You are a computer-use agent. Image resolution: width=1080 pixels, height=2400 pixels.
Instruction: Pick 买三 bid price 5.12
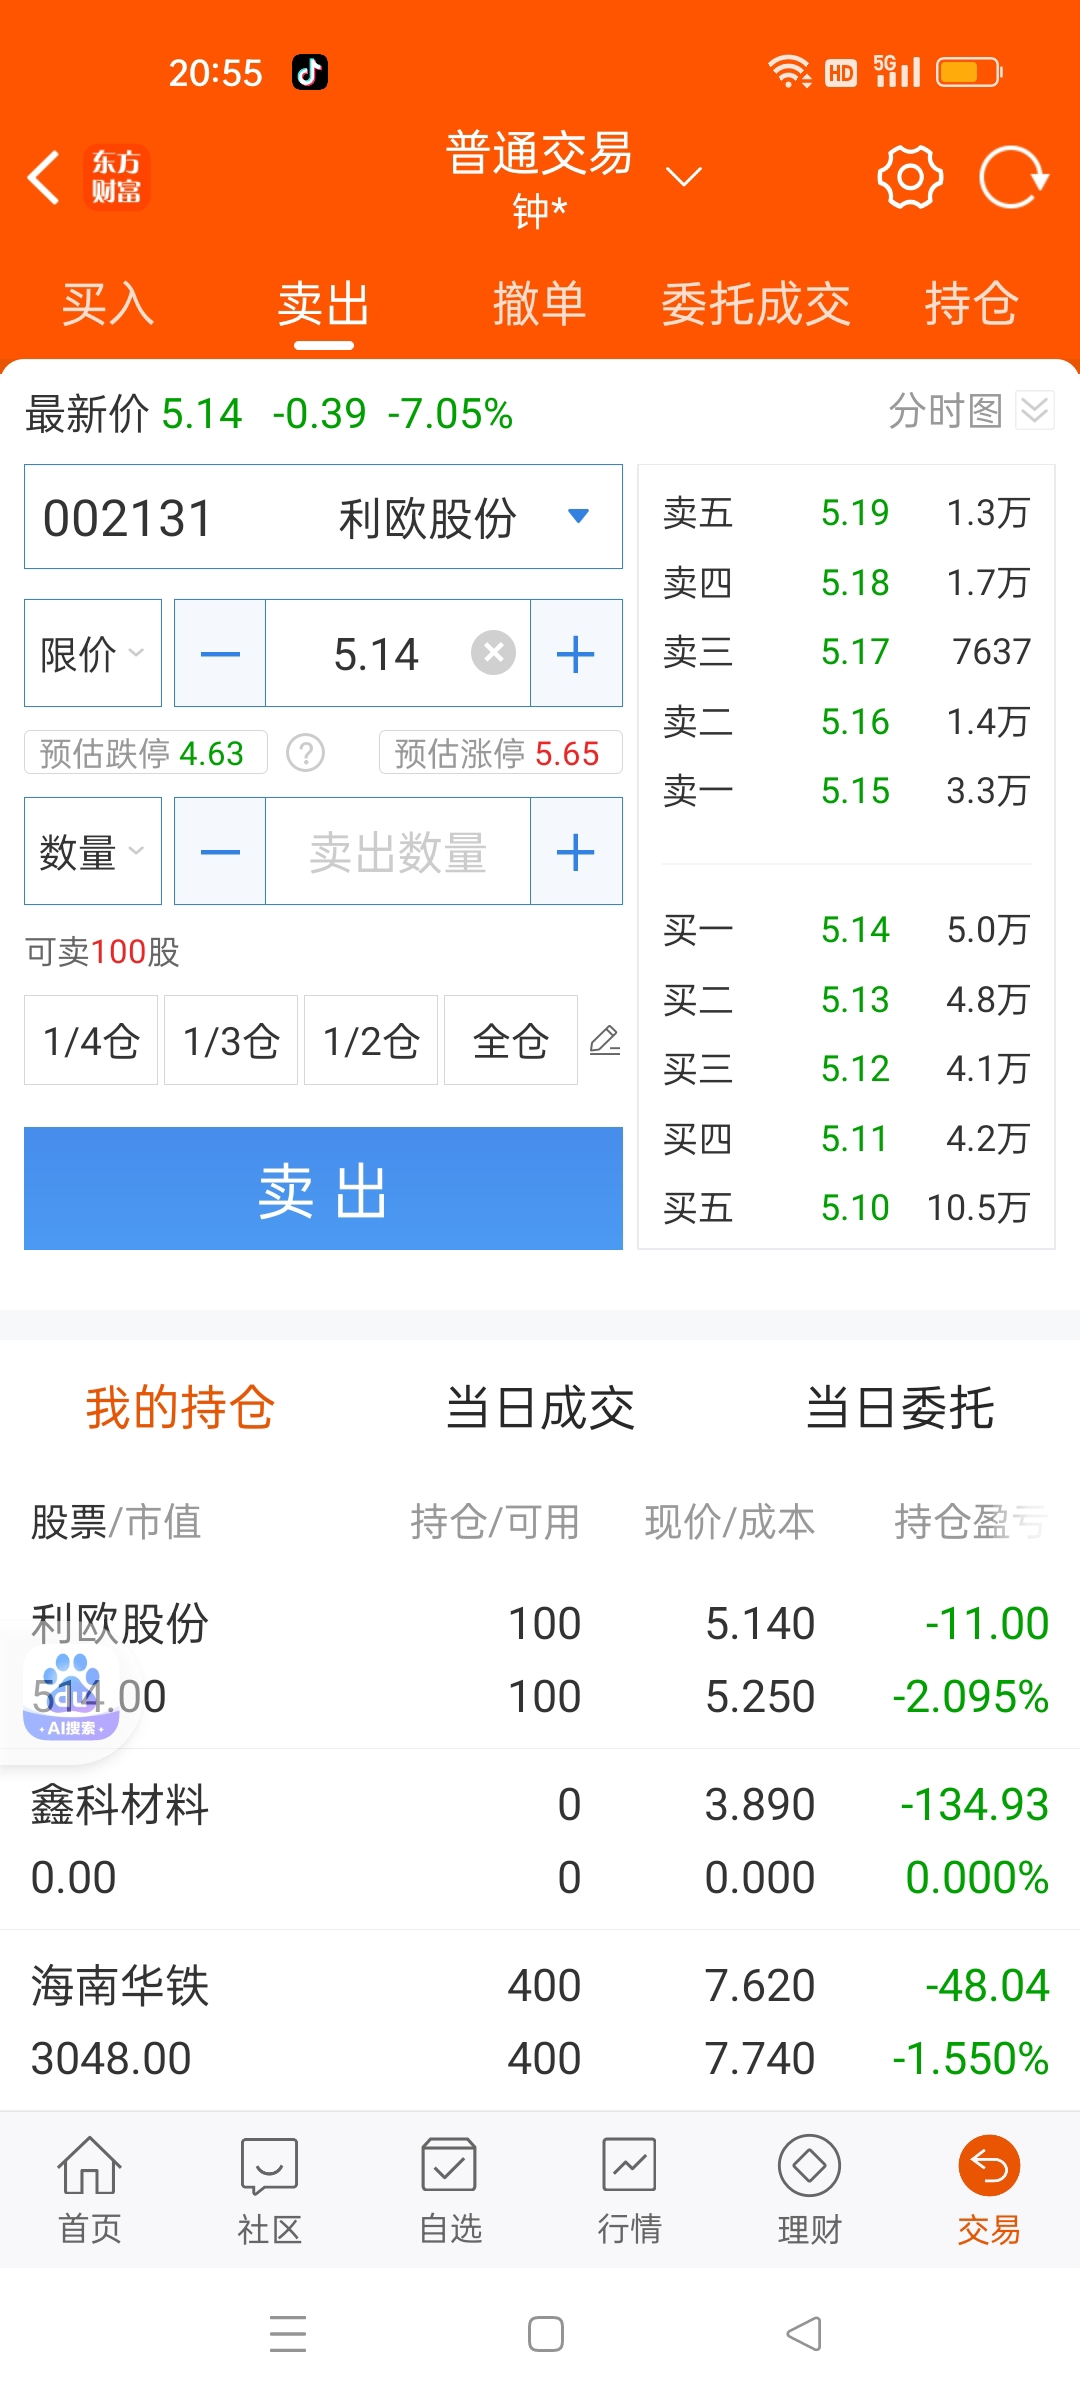[x=846, y=1068]
